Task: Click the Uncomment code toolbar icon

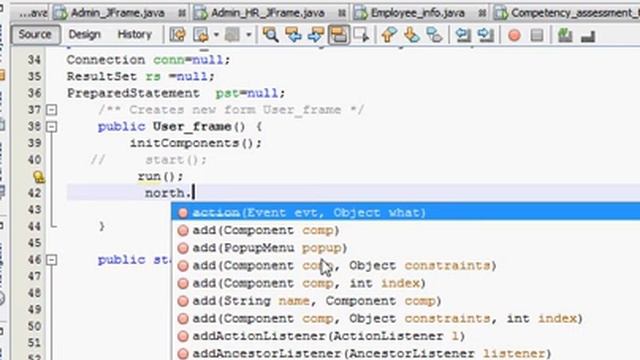Action: tap(588, 36)
